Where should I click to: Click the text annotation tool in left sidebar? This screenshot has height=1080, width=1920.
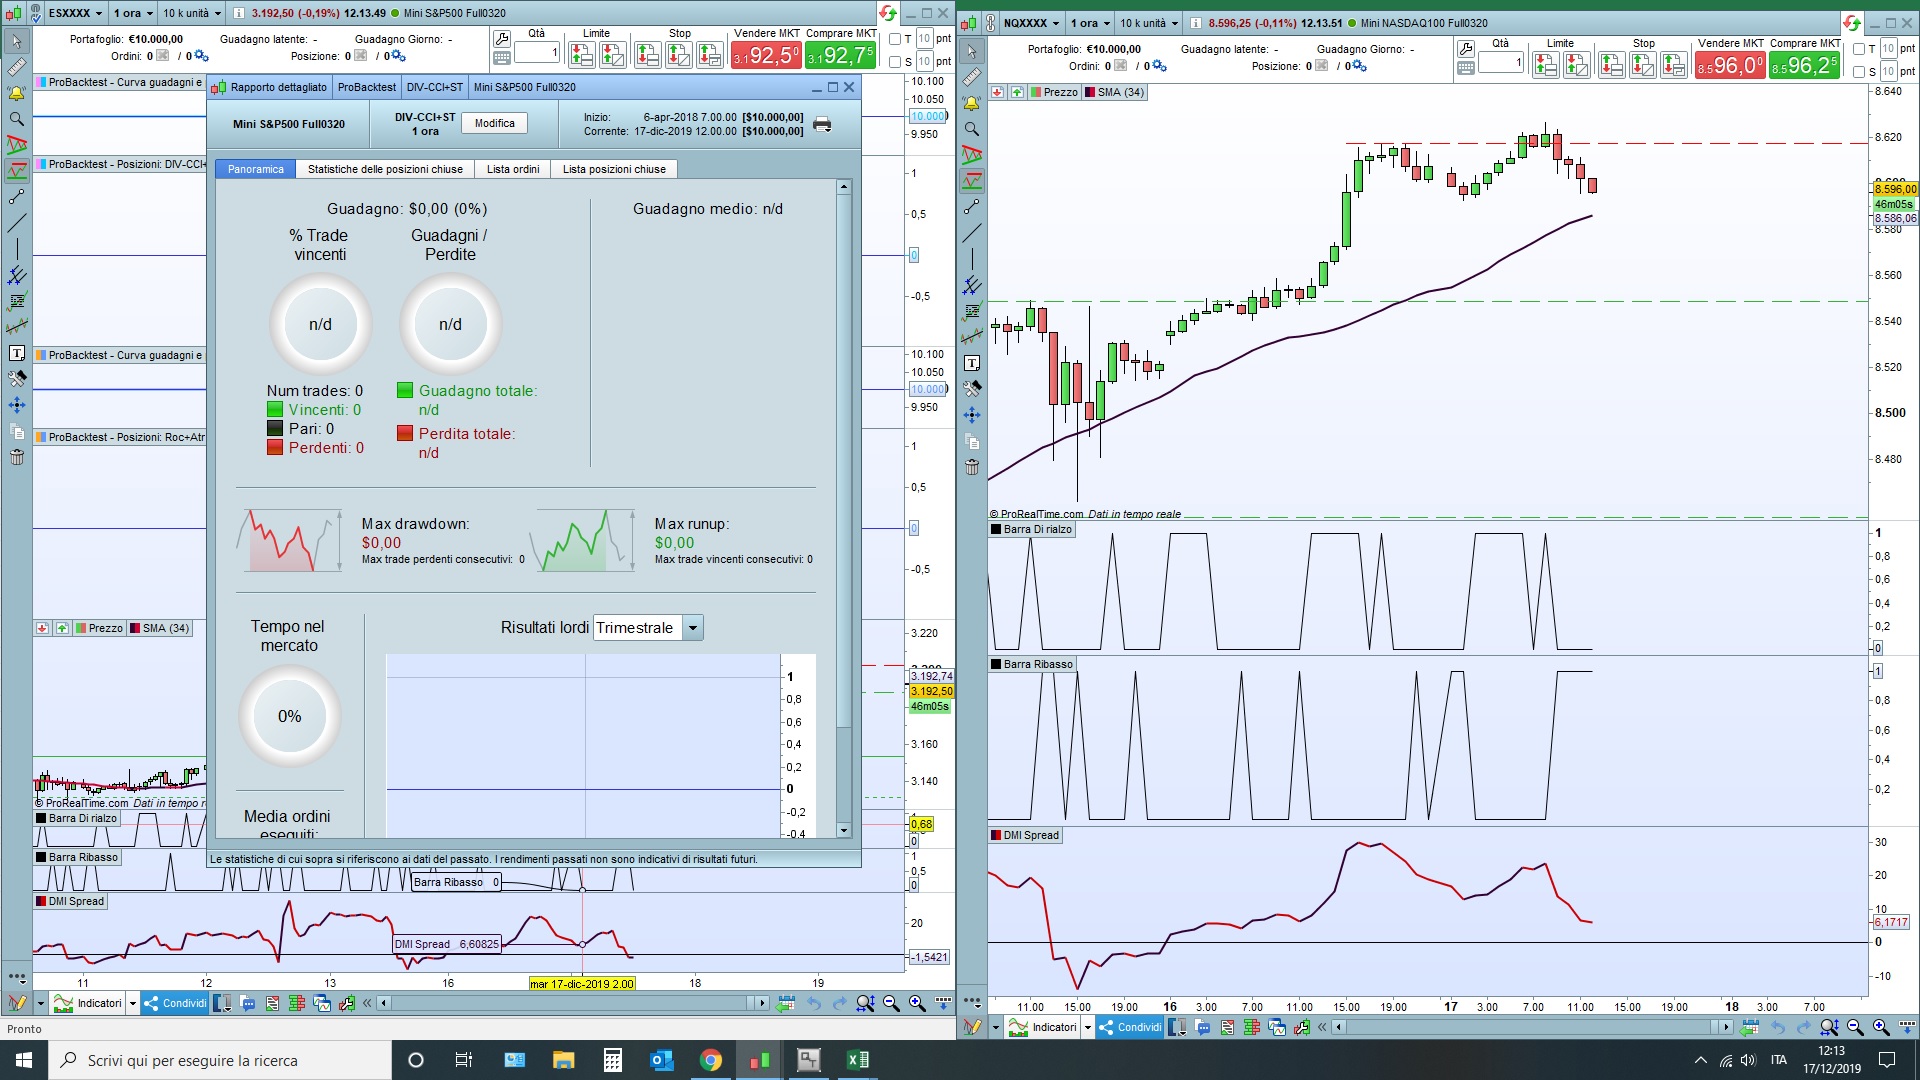(16, 353)
